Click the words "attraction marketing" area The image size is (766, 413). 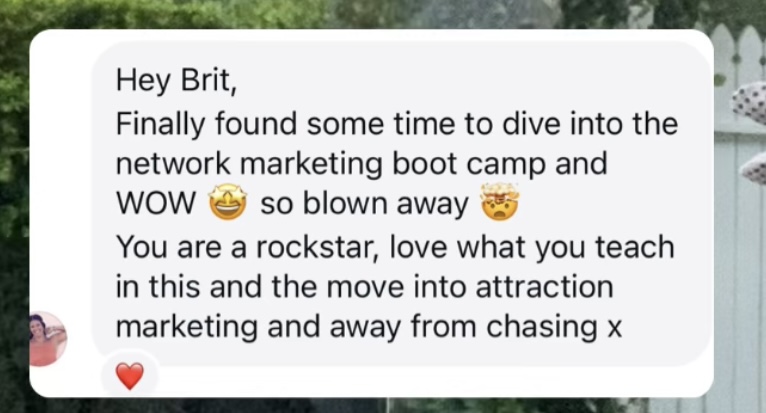pos(364,306)
